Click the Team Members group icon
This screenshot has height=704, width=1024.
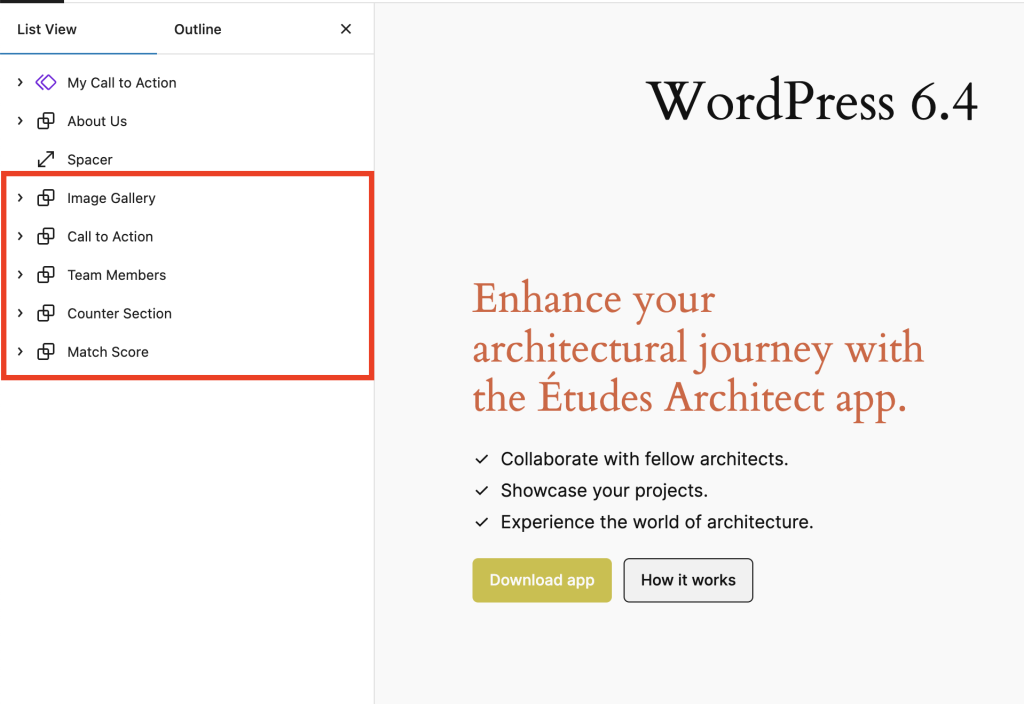pos(46,275)
